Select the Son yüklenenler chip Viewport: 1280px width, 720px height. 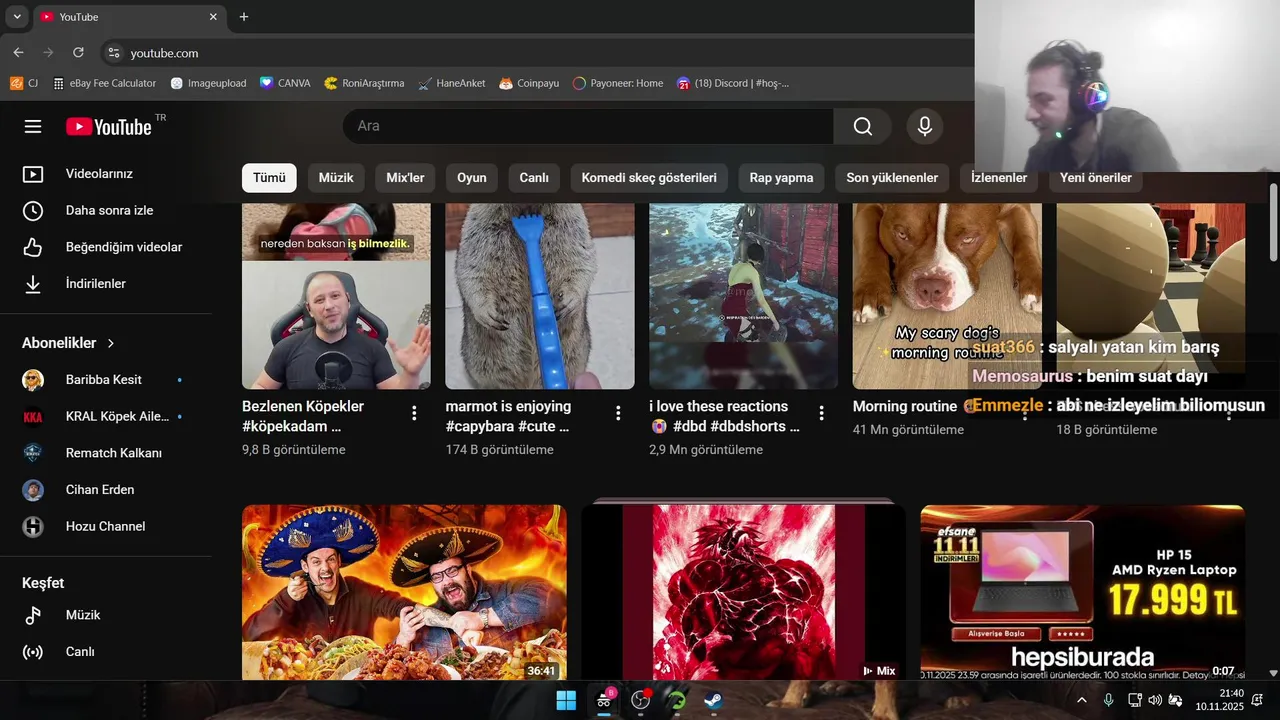pyautogui.click(x=892, y=178)
